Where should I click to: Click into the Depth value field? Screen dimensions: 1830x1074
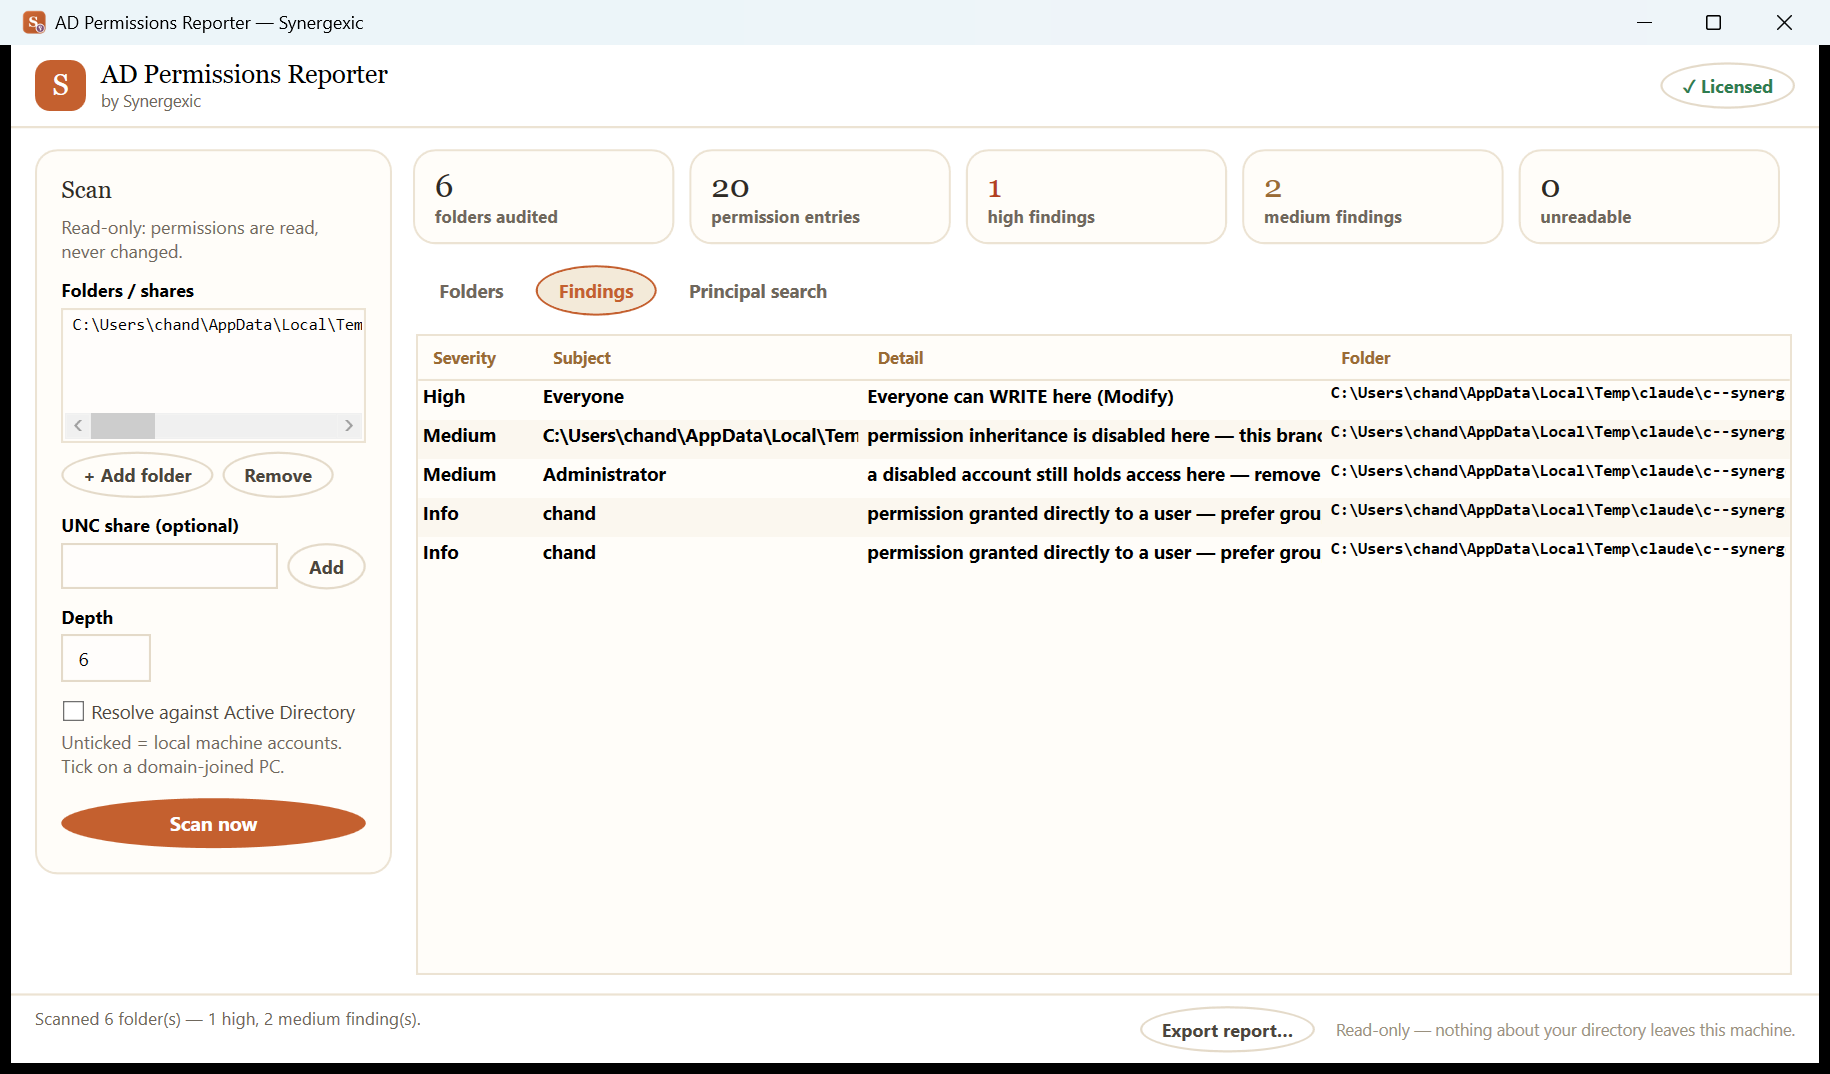pos(106,658)
